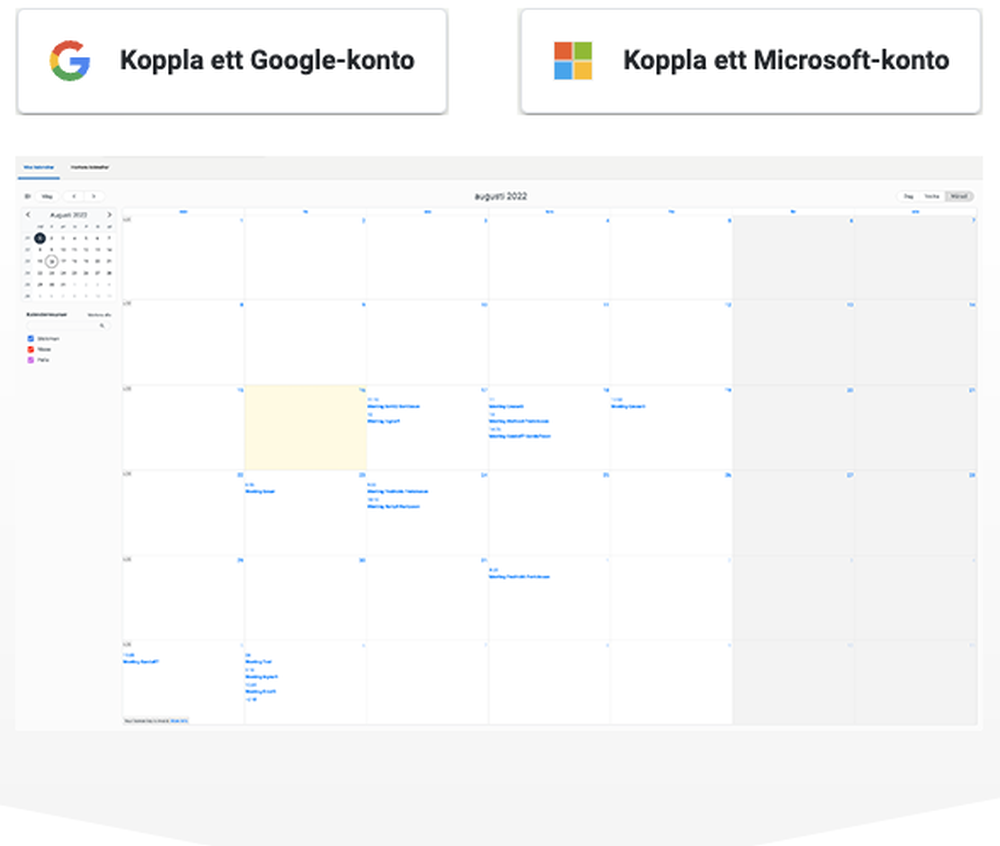Screen dimensions: 1000x846
Task: Toggle the purple calendar checkbox
Action: [x=30, y=360]
